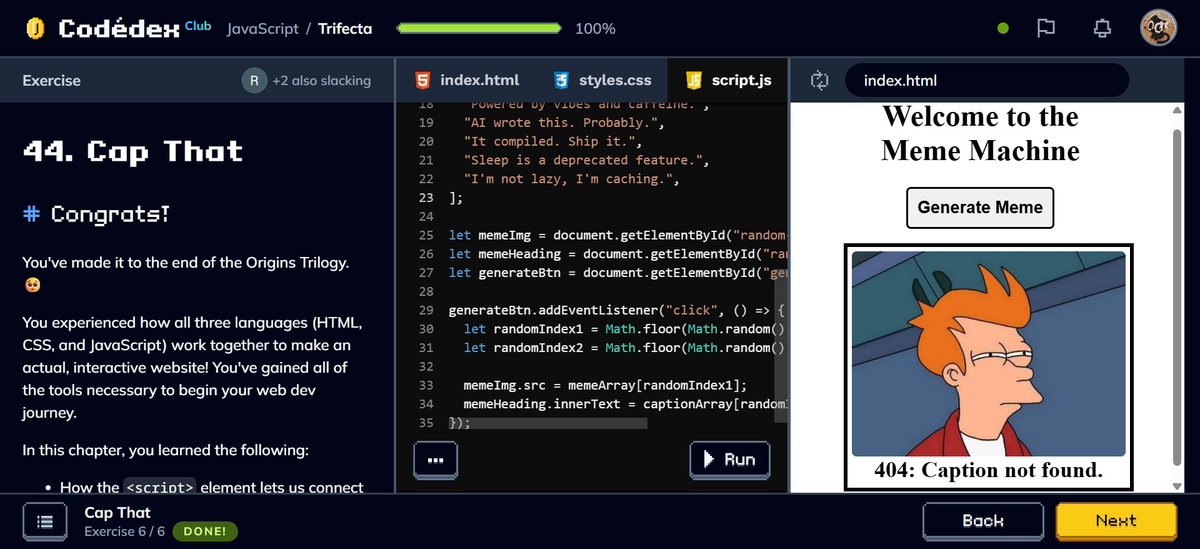Proceed with the Next button
The height and width of the screenshot is (549, 1200).
1116,520
